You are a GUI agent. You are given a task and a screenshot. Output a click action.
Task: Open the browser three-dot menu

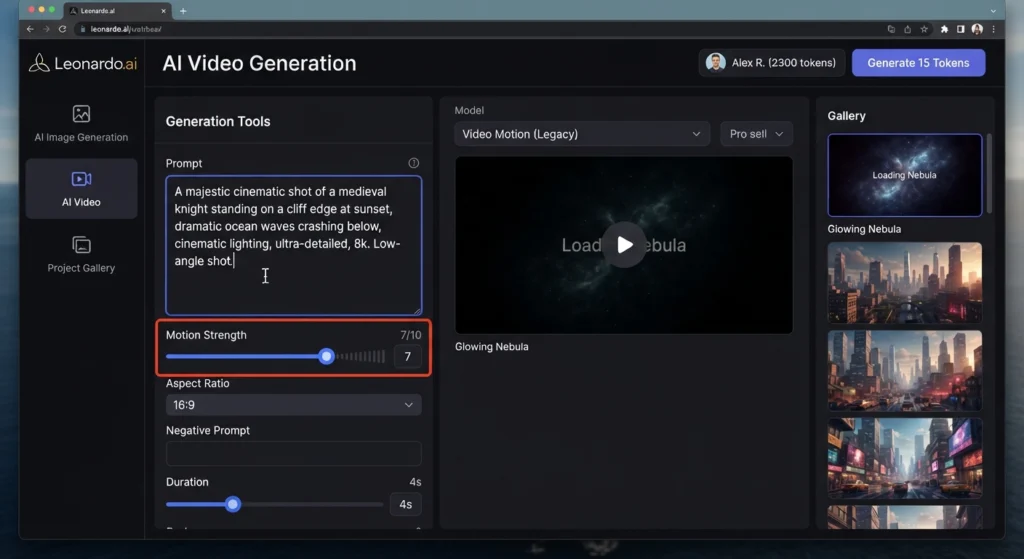point(993,29)
